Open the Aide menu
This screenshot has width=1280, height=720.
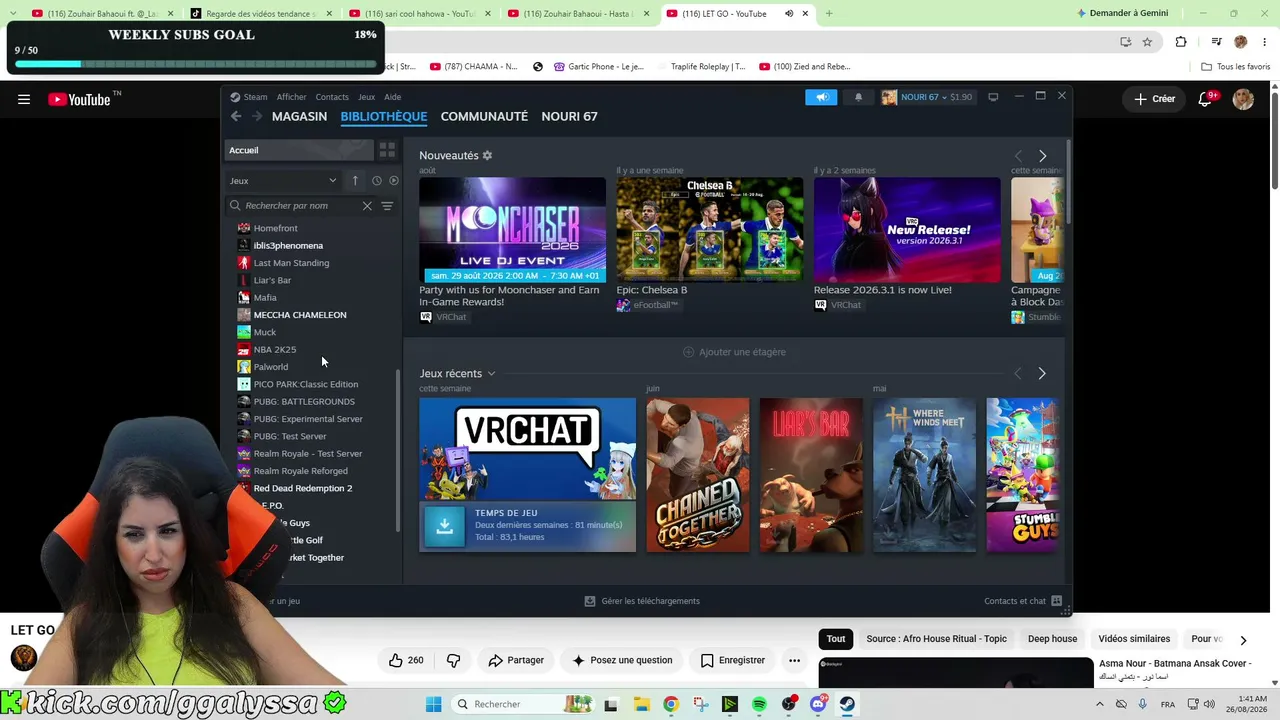393,97
